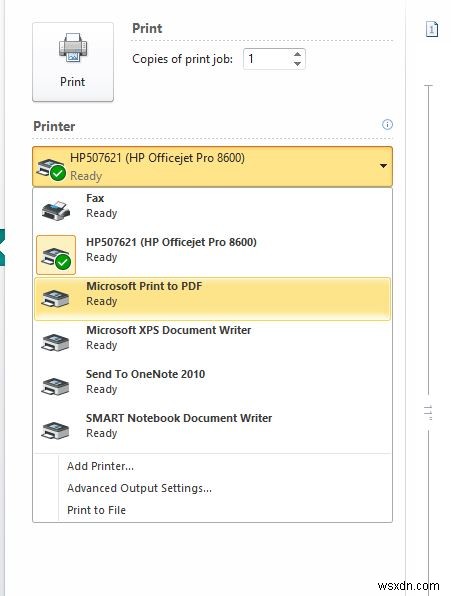Click the SMART Notebook printer icon

(x=55, y=431)
